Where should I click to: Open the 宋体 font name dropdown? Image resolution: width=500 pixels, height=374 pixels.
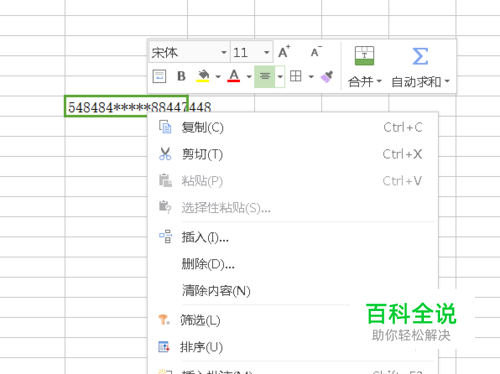pos(224,52)
